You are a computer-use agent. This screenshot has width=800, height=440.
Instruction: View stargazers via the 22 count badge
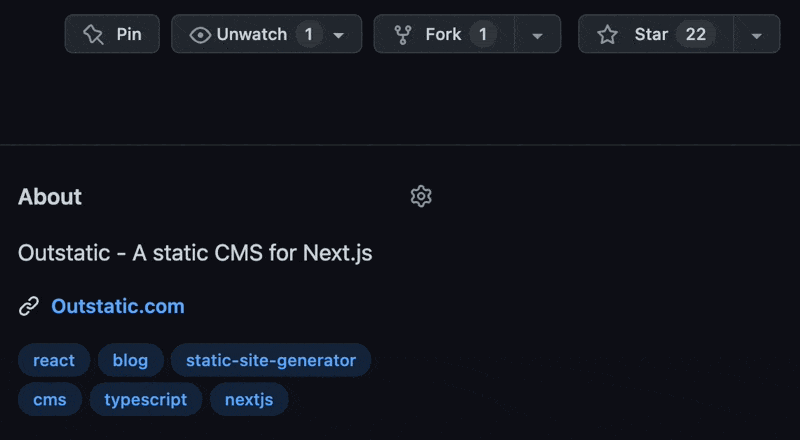[x=695, y=34]
